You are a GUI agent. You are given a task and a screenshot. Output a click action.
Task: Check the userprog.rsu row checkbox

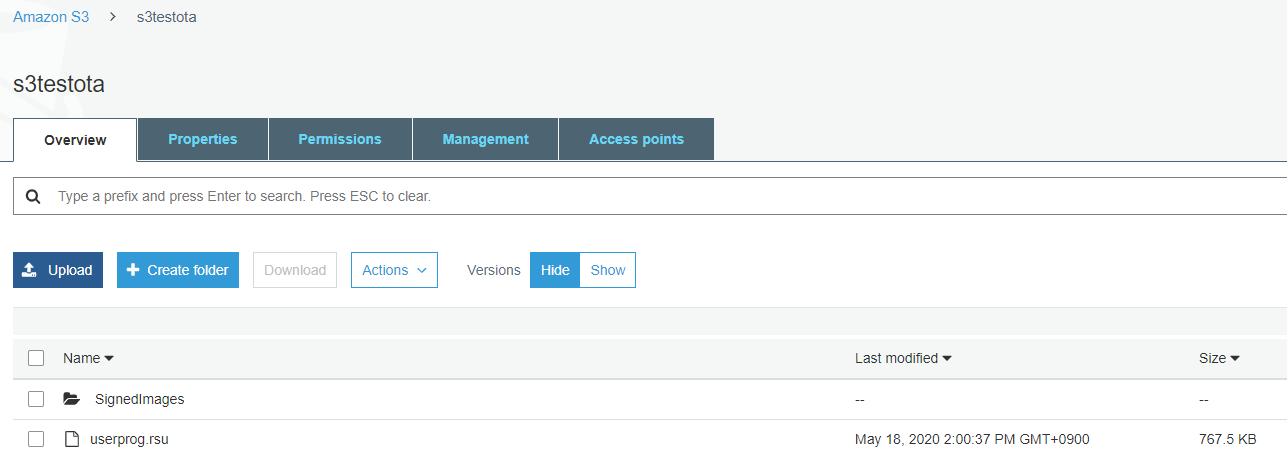(36, 439)
